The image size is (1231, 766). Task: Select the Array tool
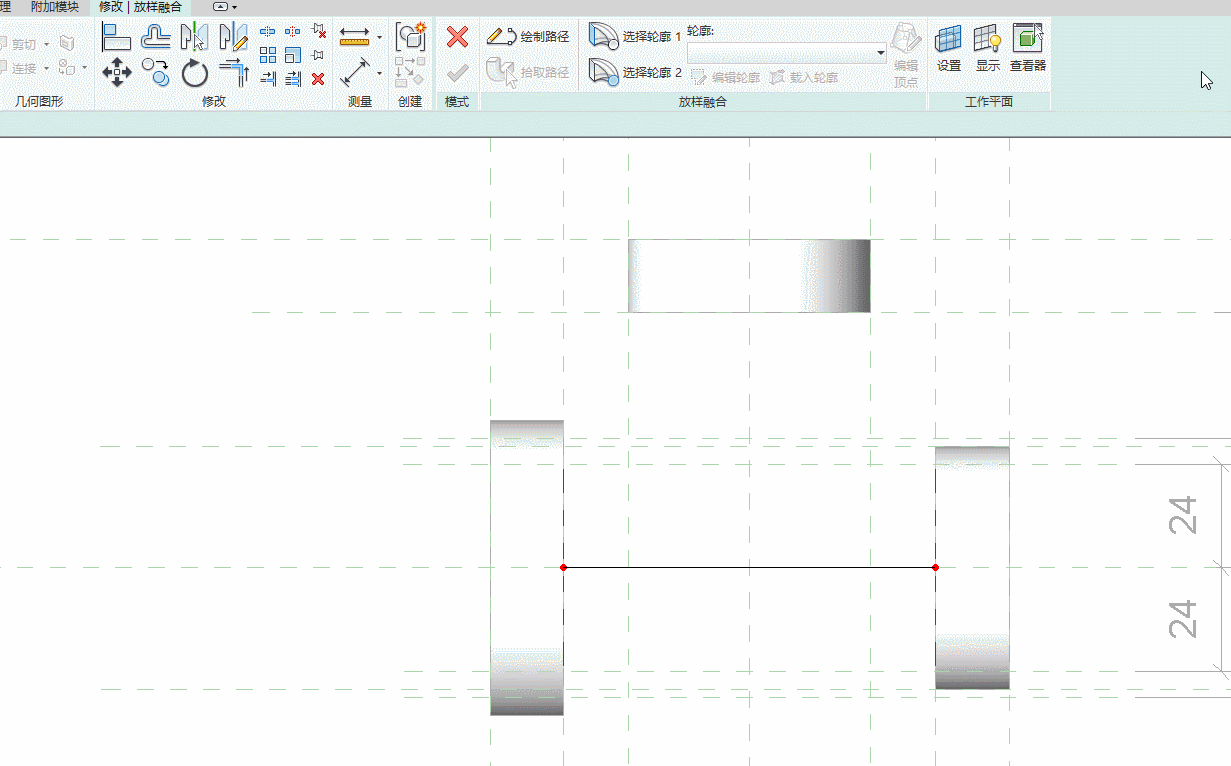268,55
